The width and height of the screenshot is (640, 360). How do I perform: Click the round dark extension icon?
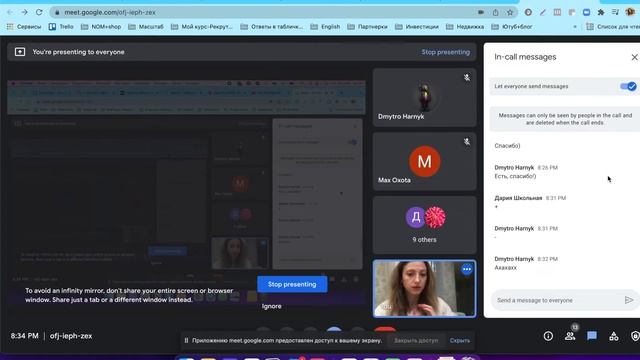(528, 12)
